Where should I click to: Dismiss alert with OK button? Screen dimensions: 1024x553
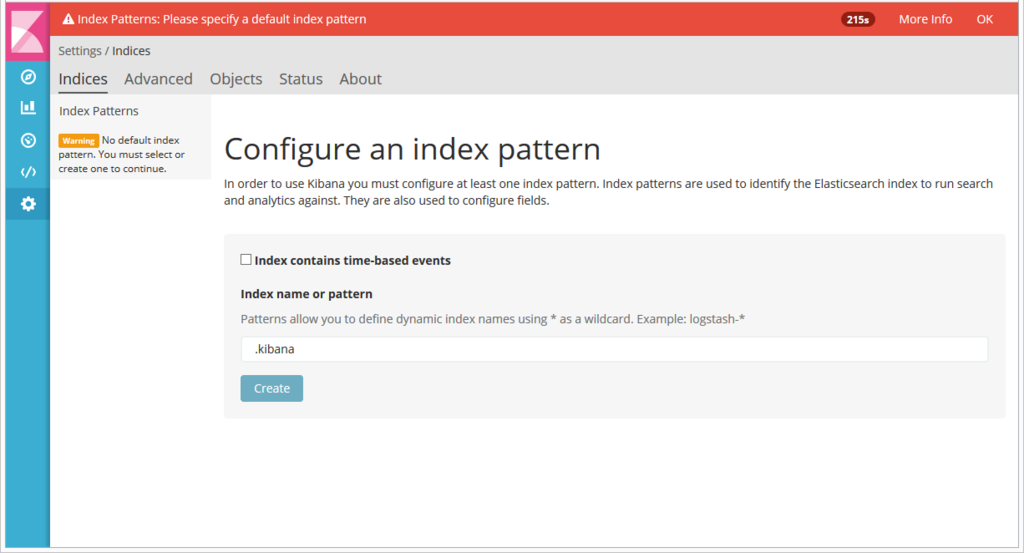click(x=985, y=19)
